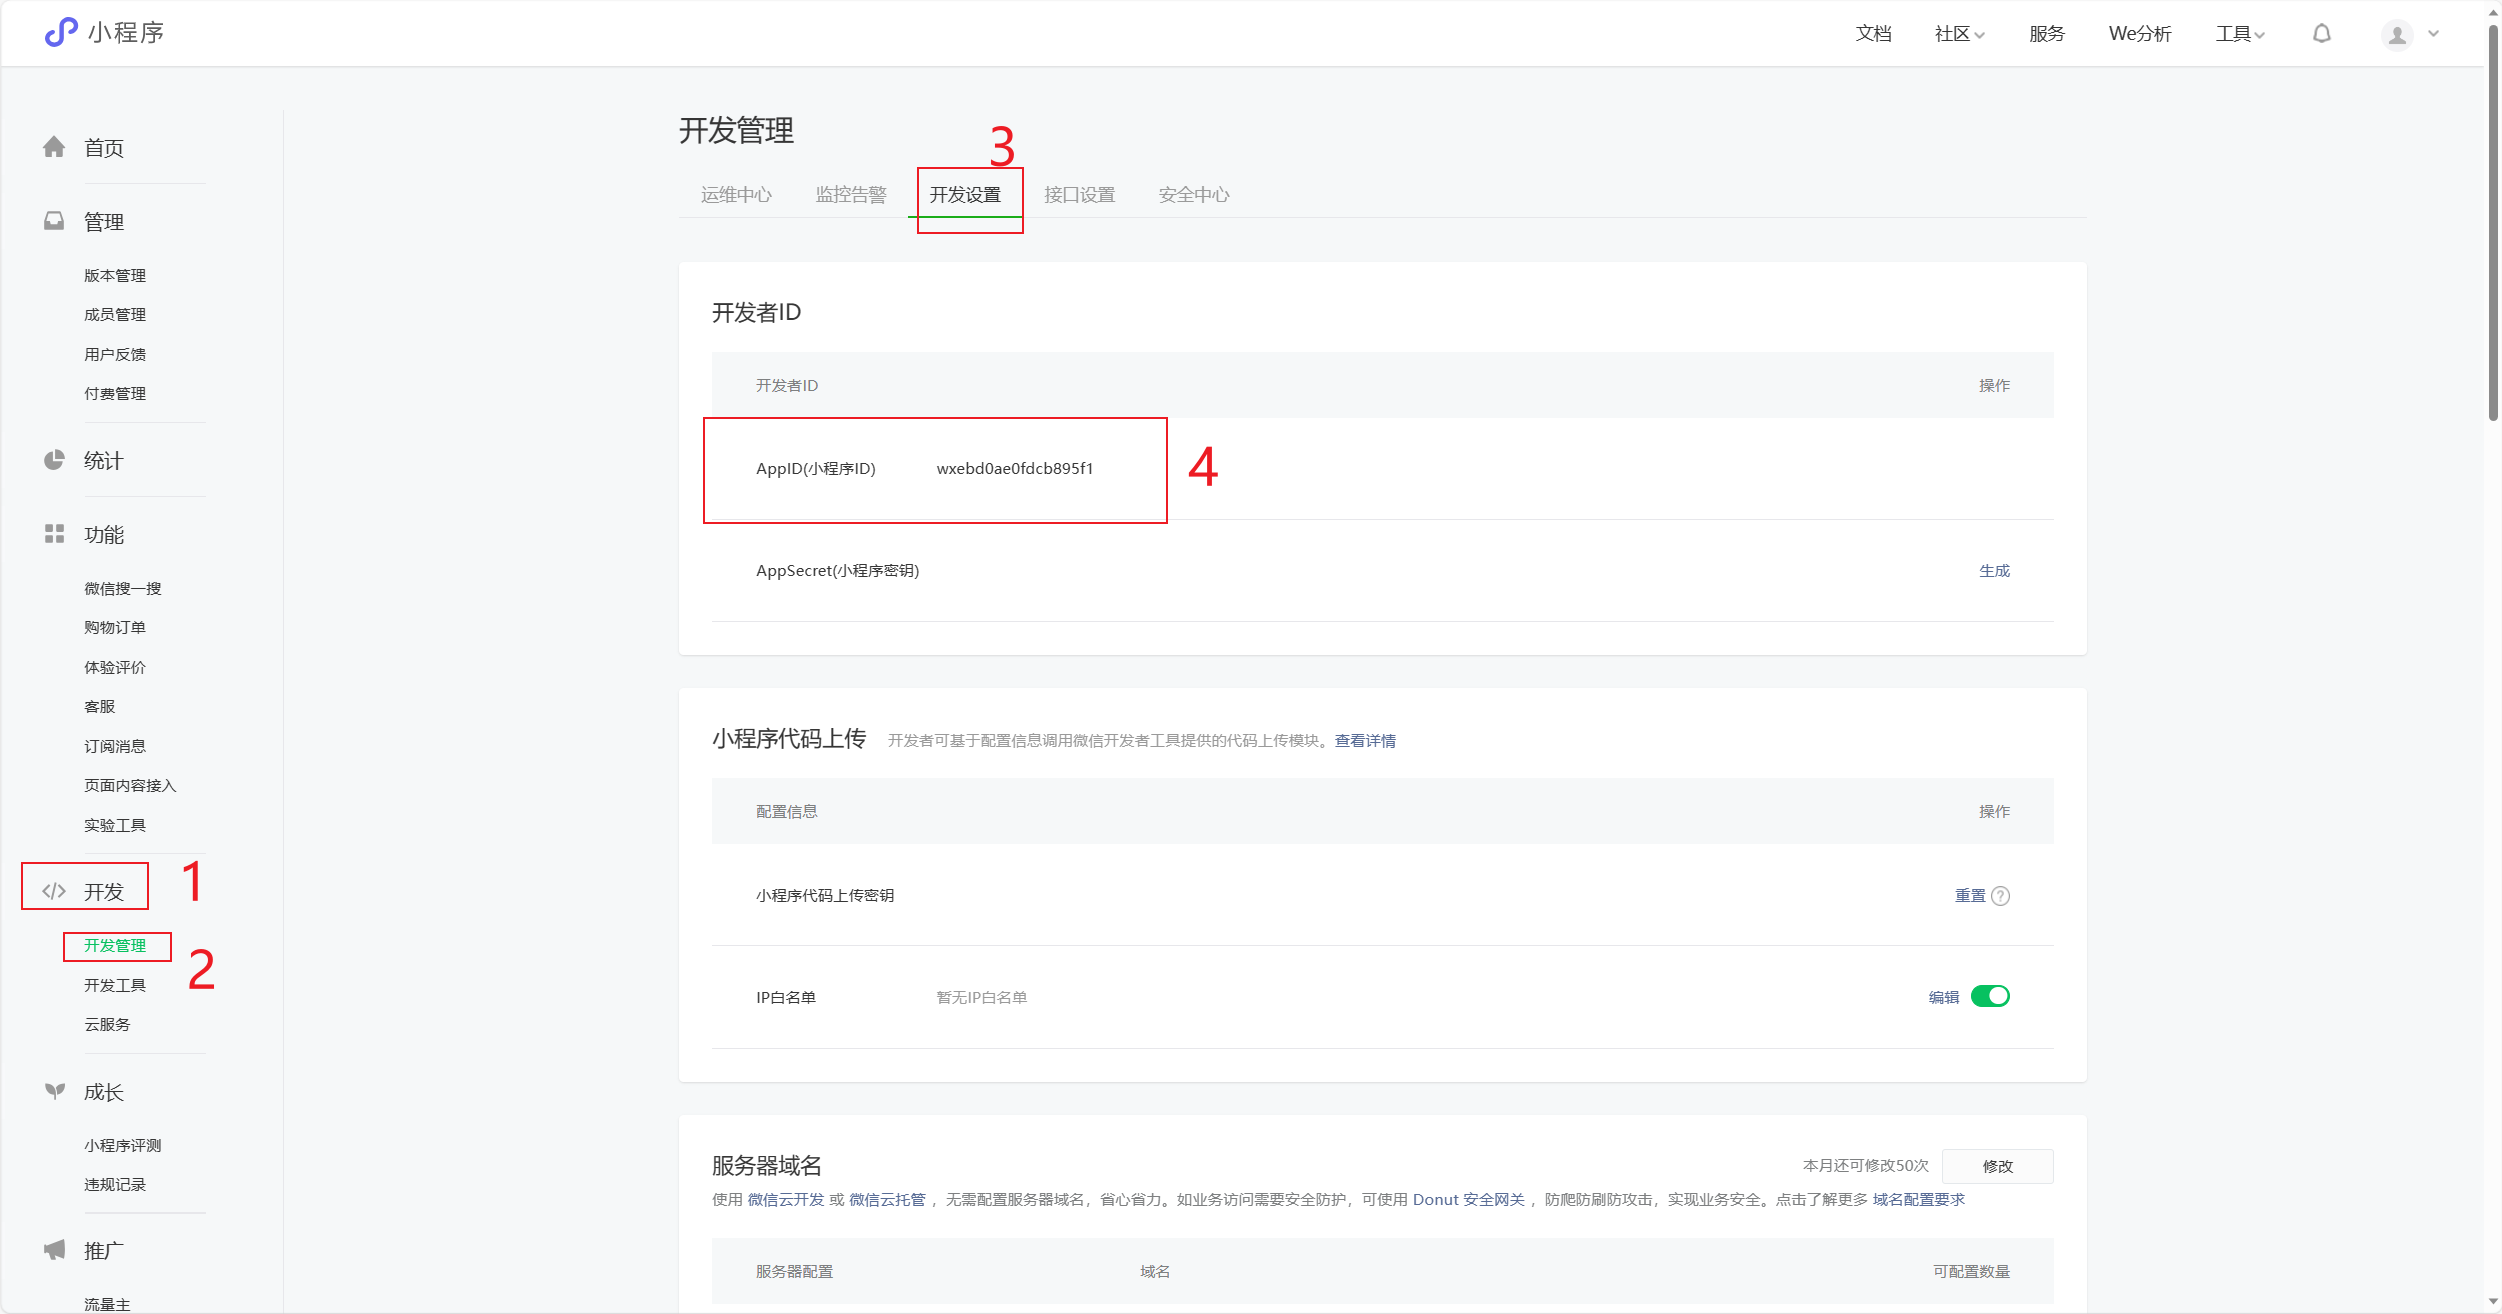Image resolution: width=2502 pixels, height=1314 pixels.
Task: Click the 本月还可修改50次 text
Action: [1866, 1166]
